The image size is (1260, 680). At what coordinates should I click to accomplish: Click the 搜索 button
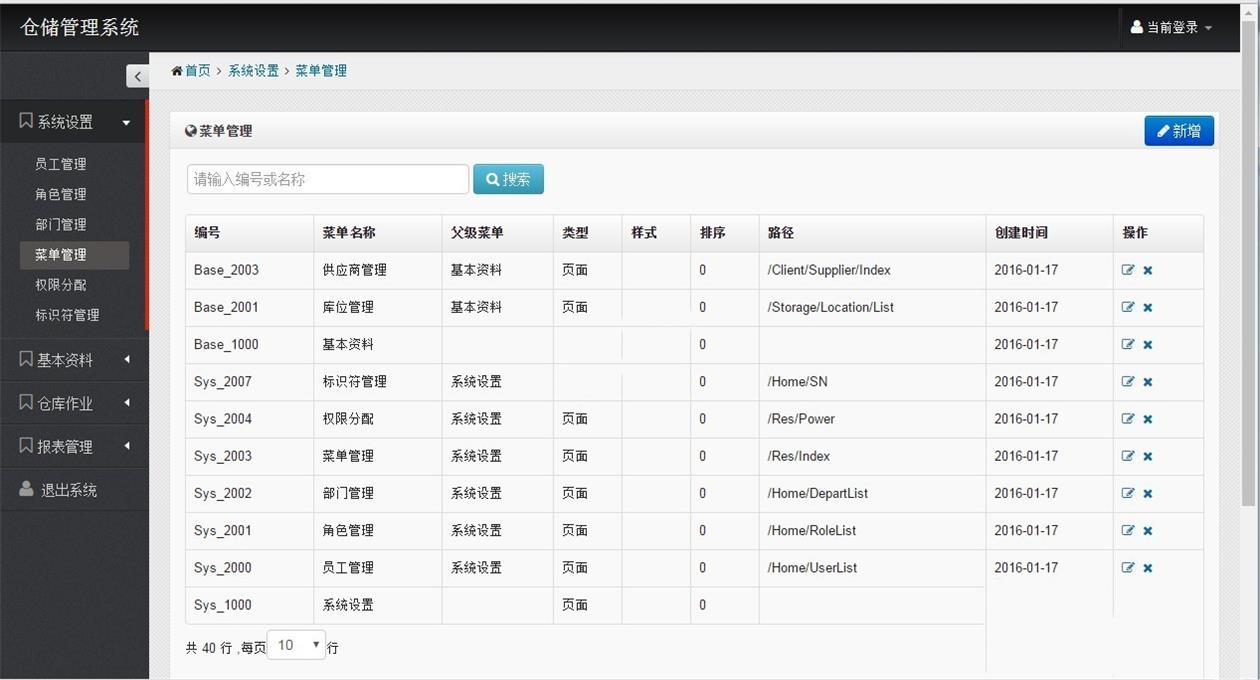tap(508, 179)
